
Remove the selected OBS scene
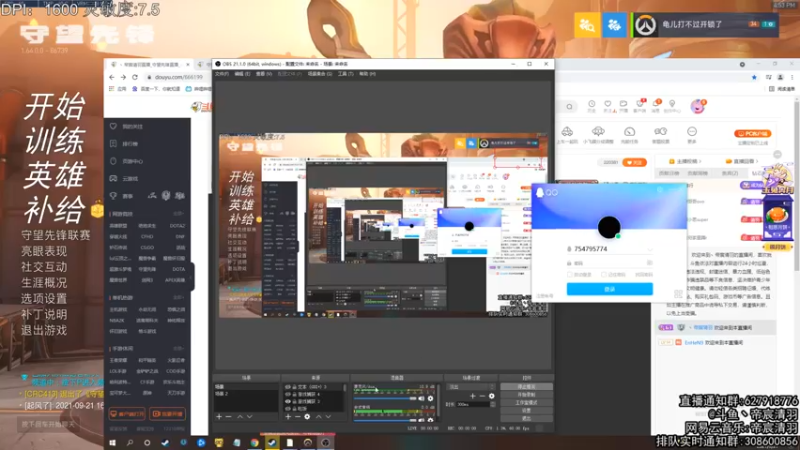(x=228, y=417)
